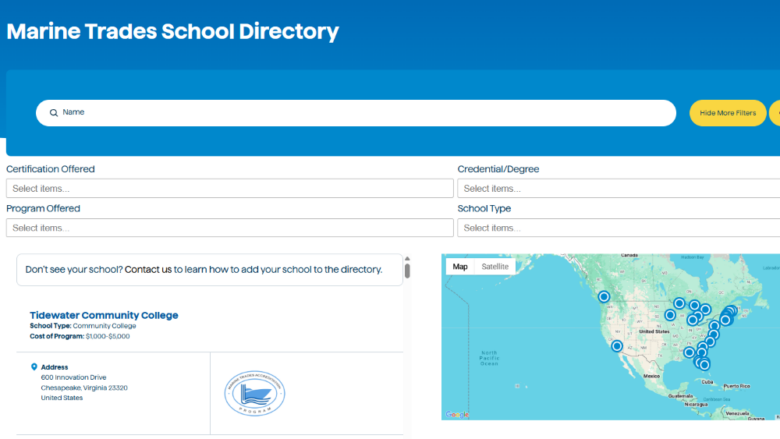Screen dimensions: 780x439
Task: Click the 'Chesapeake, Virginia 23320' text
Action: 84,388
